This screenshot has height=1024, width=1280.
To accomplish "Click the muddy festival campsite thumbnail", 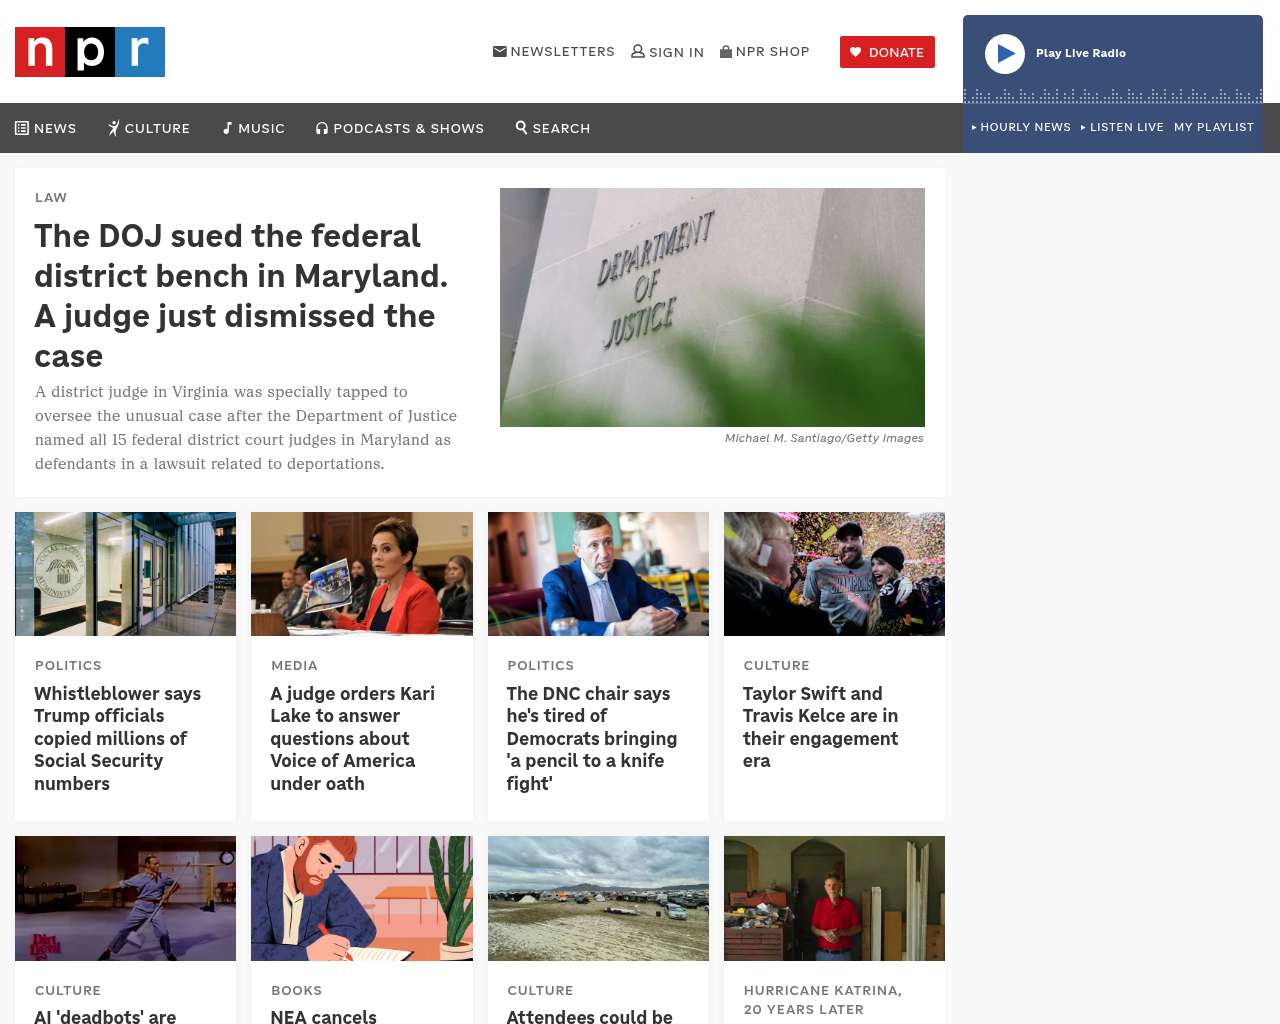I will [x=598, y=898].
